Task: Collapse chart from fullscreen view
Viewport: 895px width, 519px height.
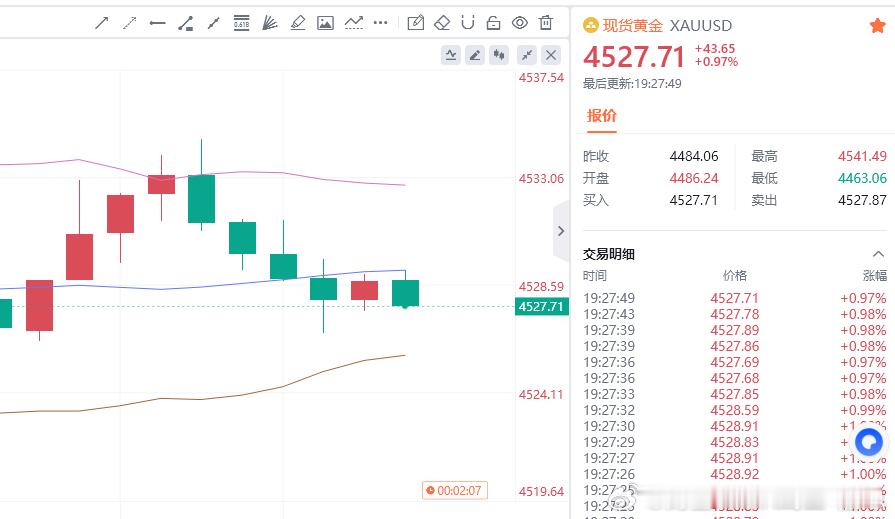Action: tap(527, 55)
